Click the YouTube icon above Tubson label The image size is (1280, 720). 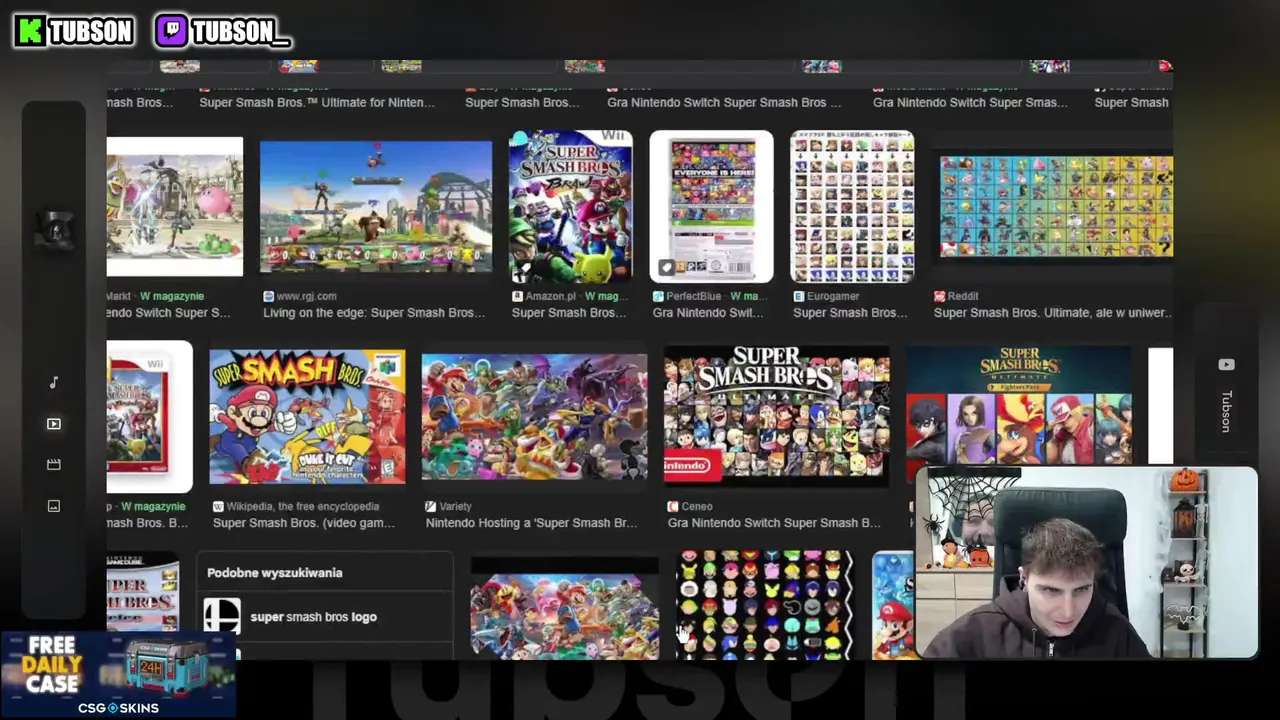pyautogui.click(x=1227, y=365)
